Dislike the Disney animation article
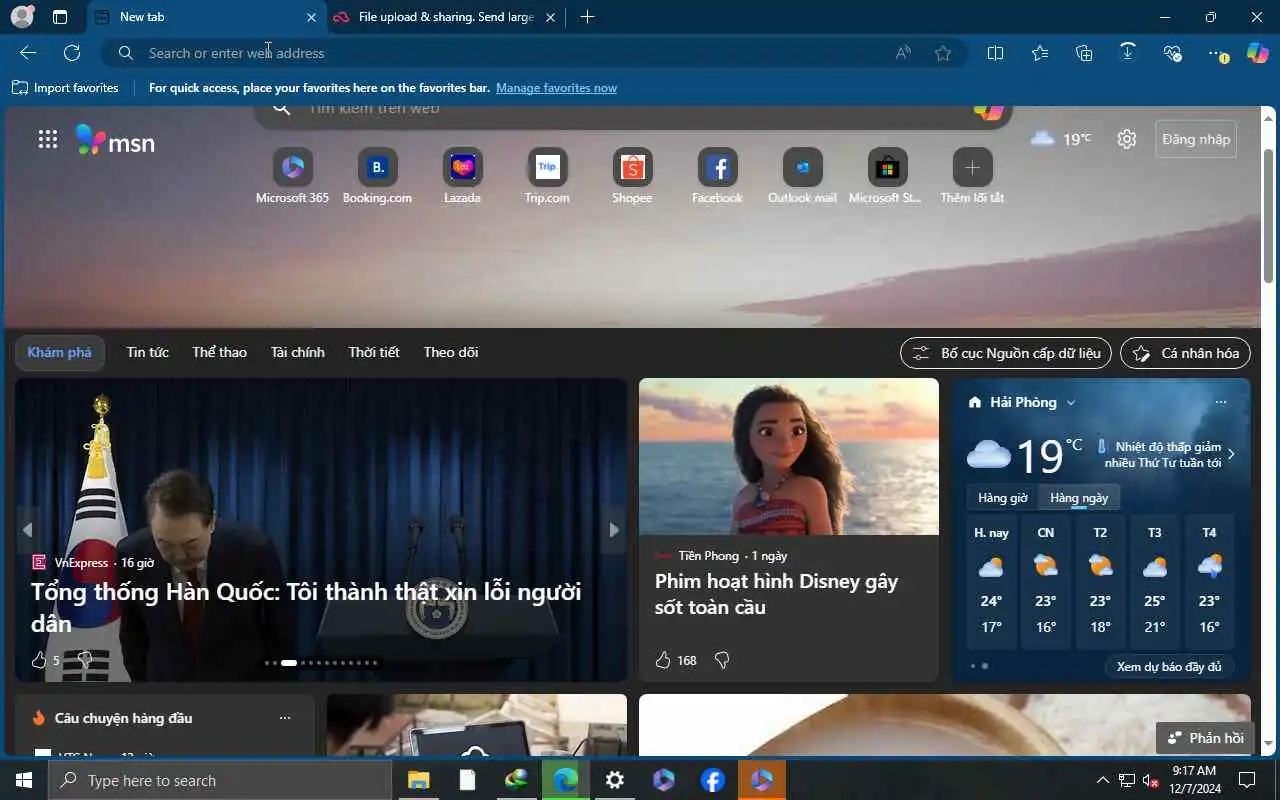 click(722, 660)
